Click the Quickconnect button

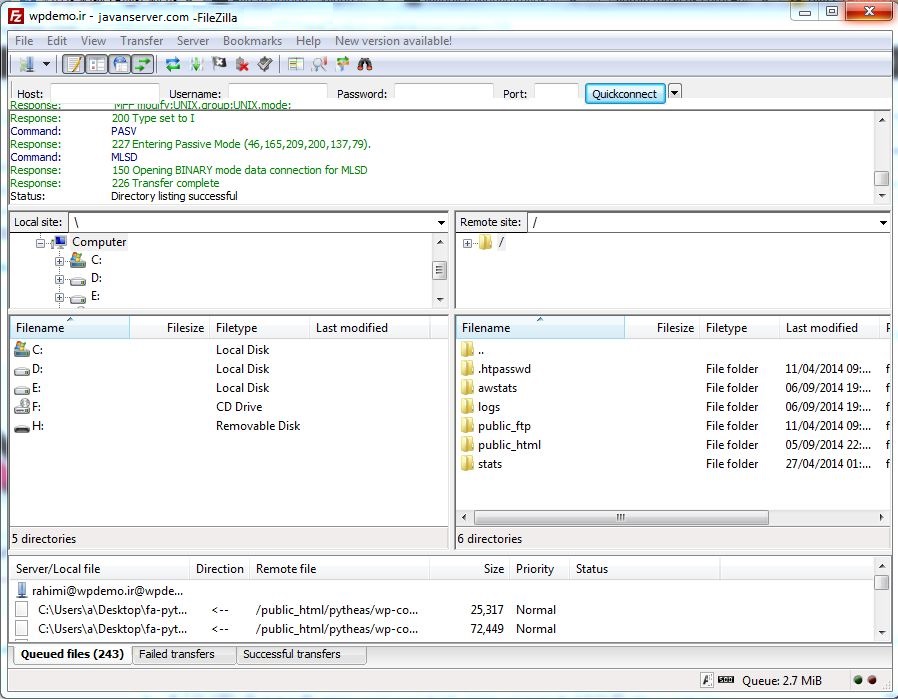pos(624,94)
